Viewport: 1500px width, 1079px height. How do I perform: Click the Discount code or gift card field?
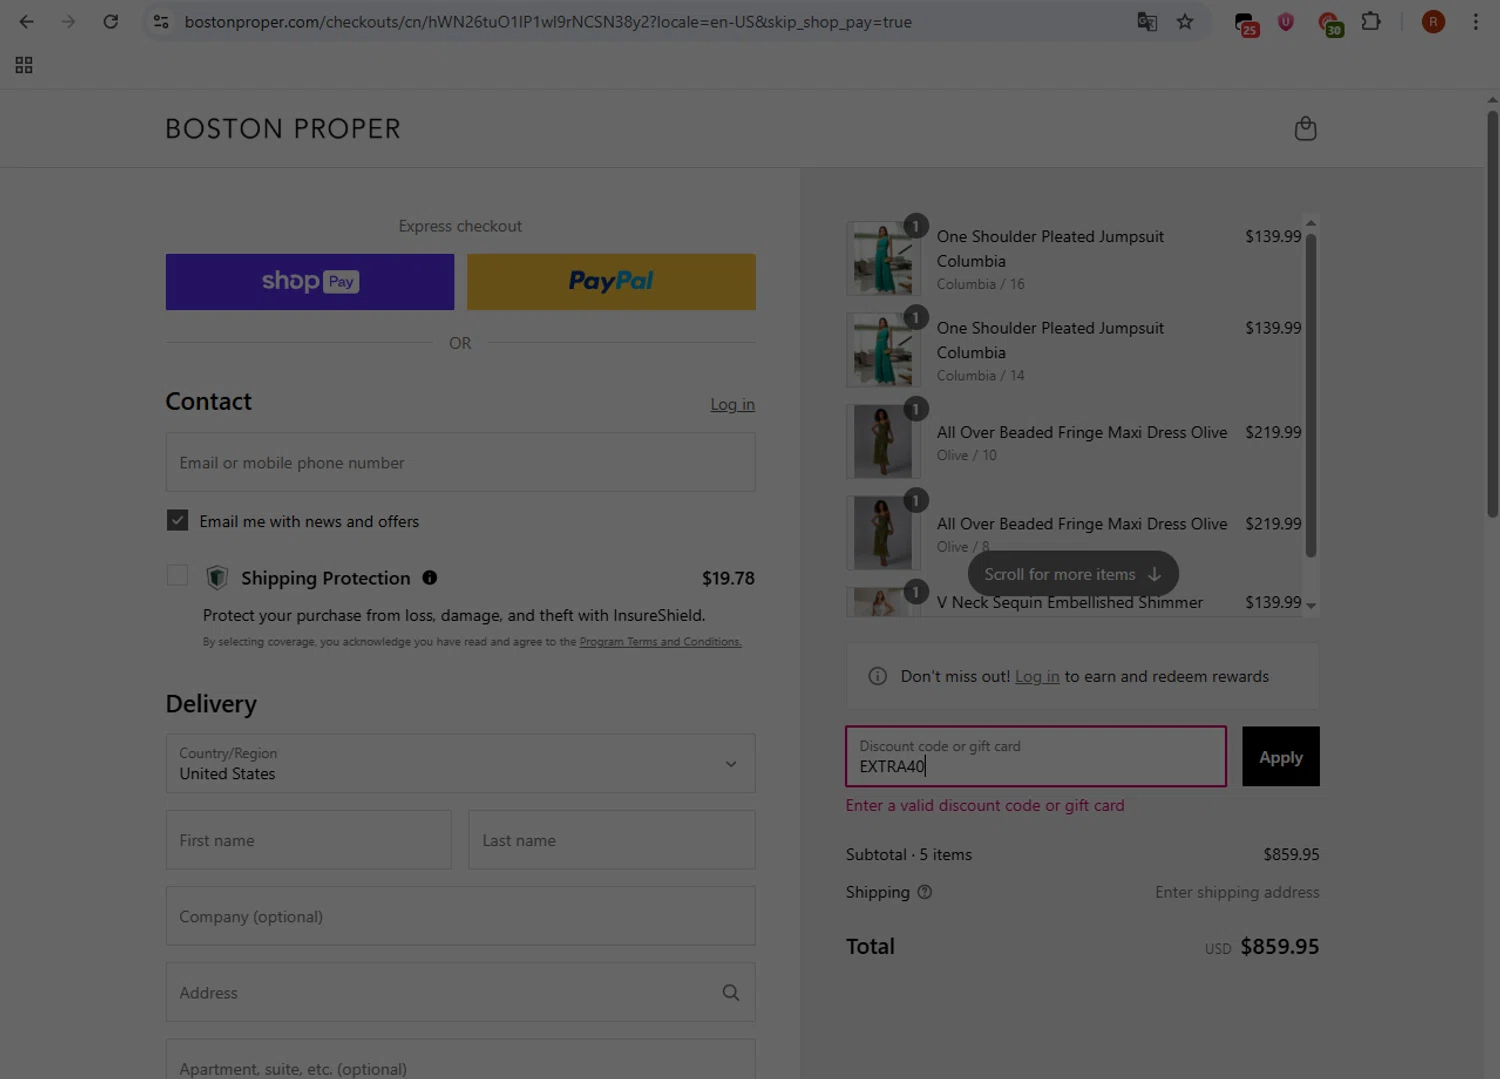pyautogui.click(x=1036, y=756)
